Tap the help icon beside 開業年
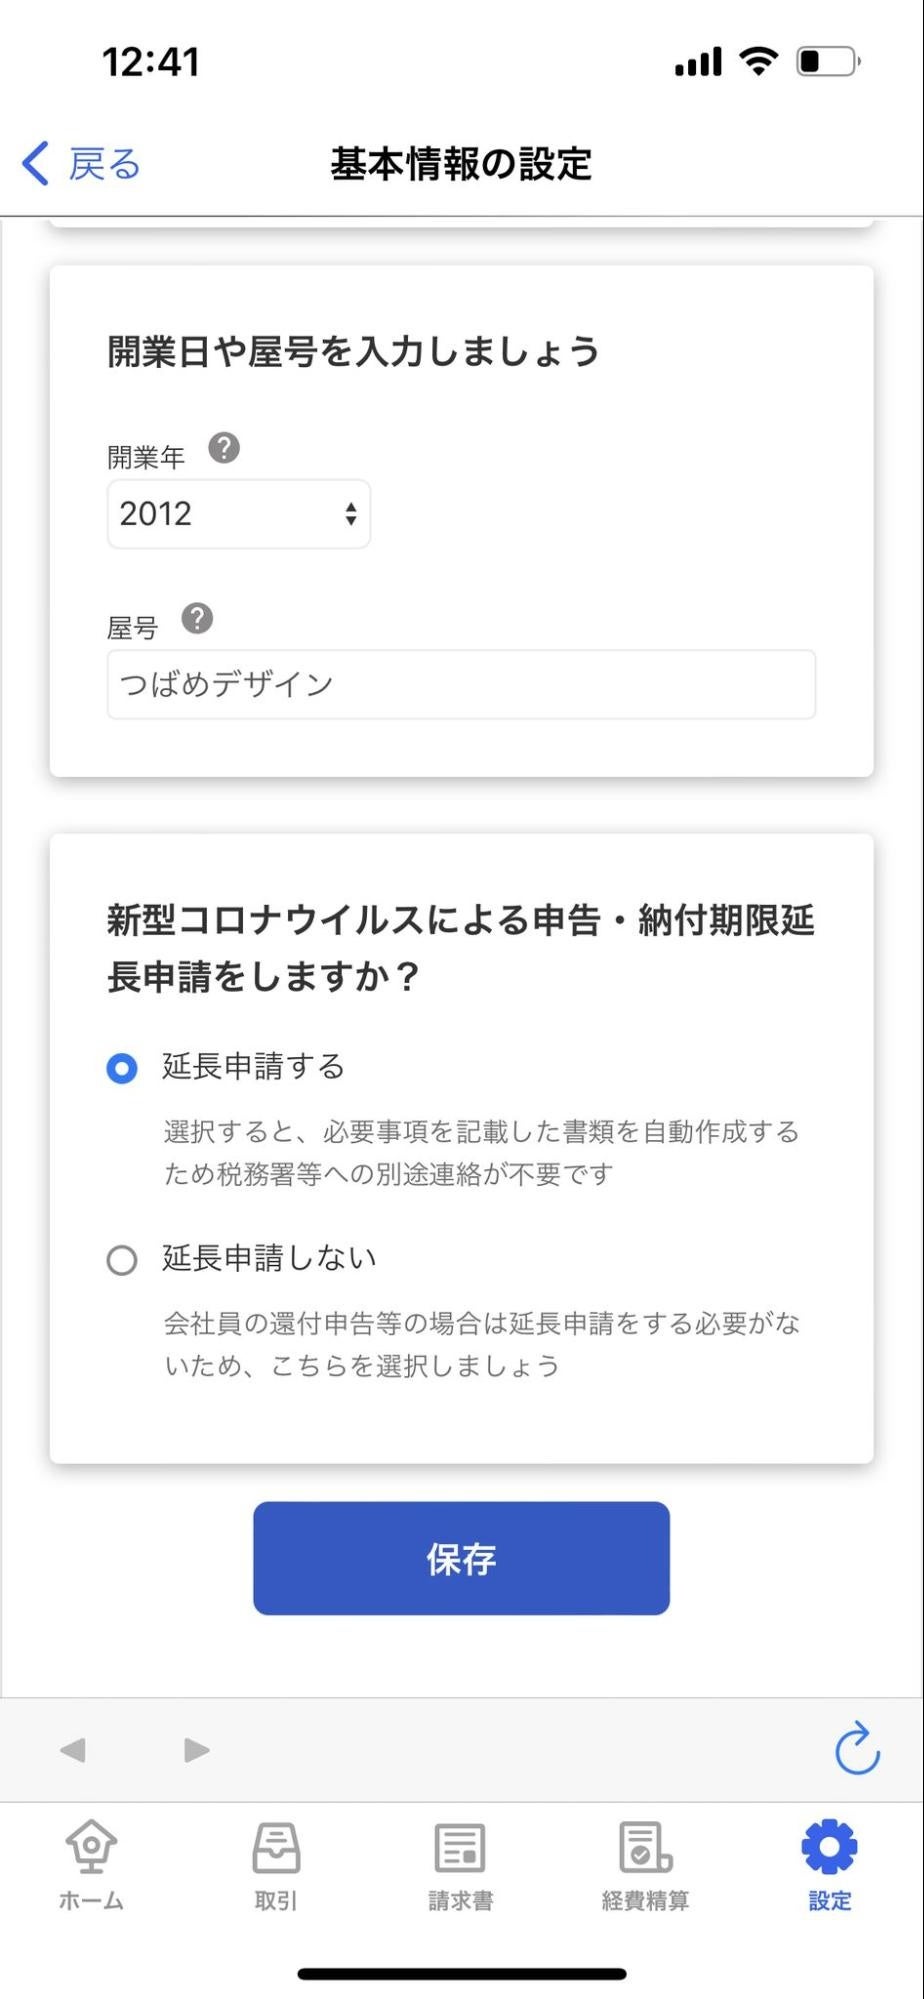The height and width of the screenshot is (1999, 924). [224, 448]
